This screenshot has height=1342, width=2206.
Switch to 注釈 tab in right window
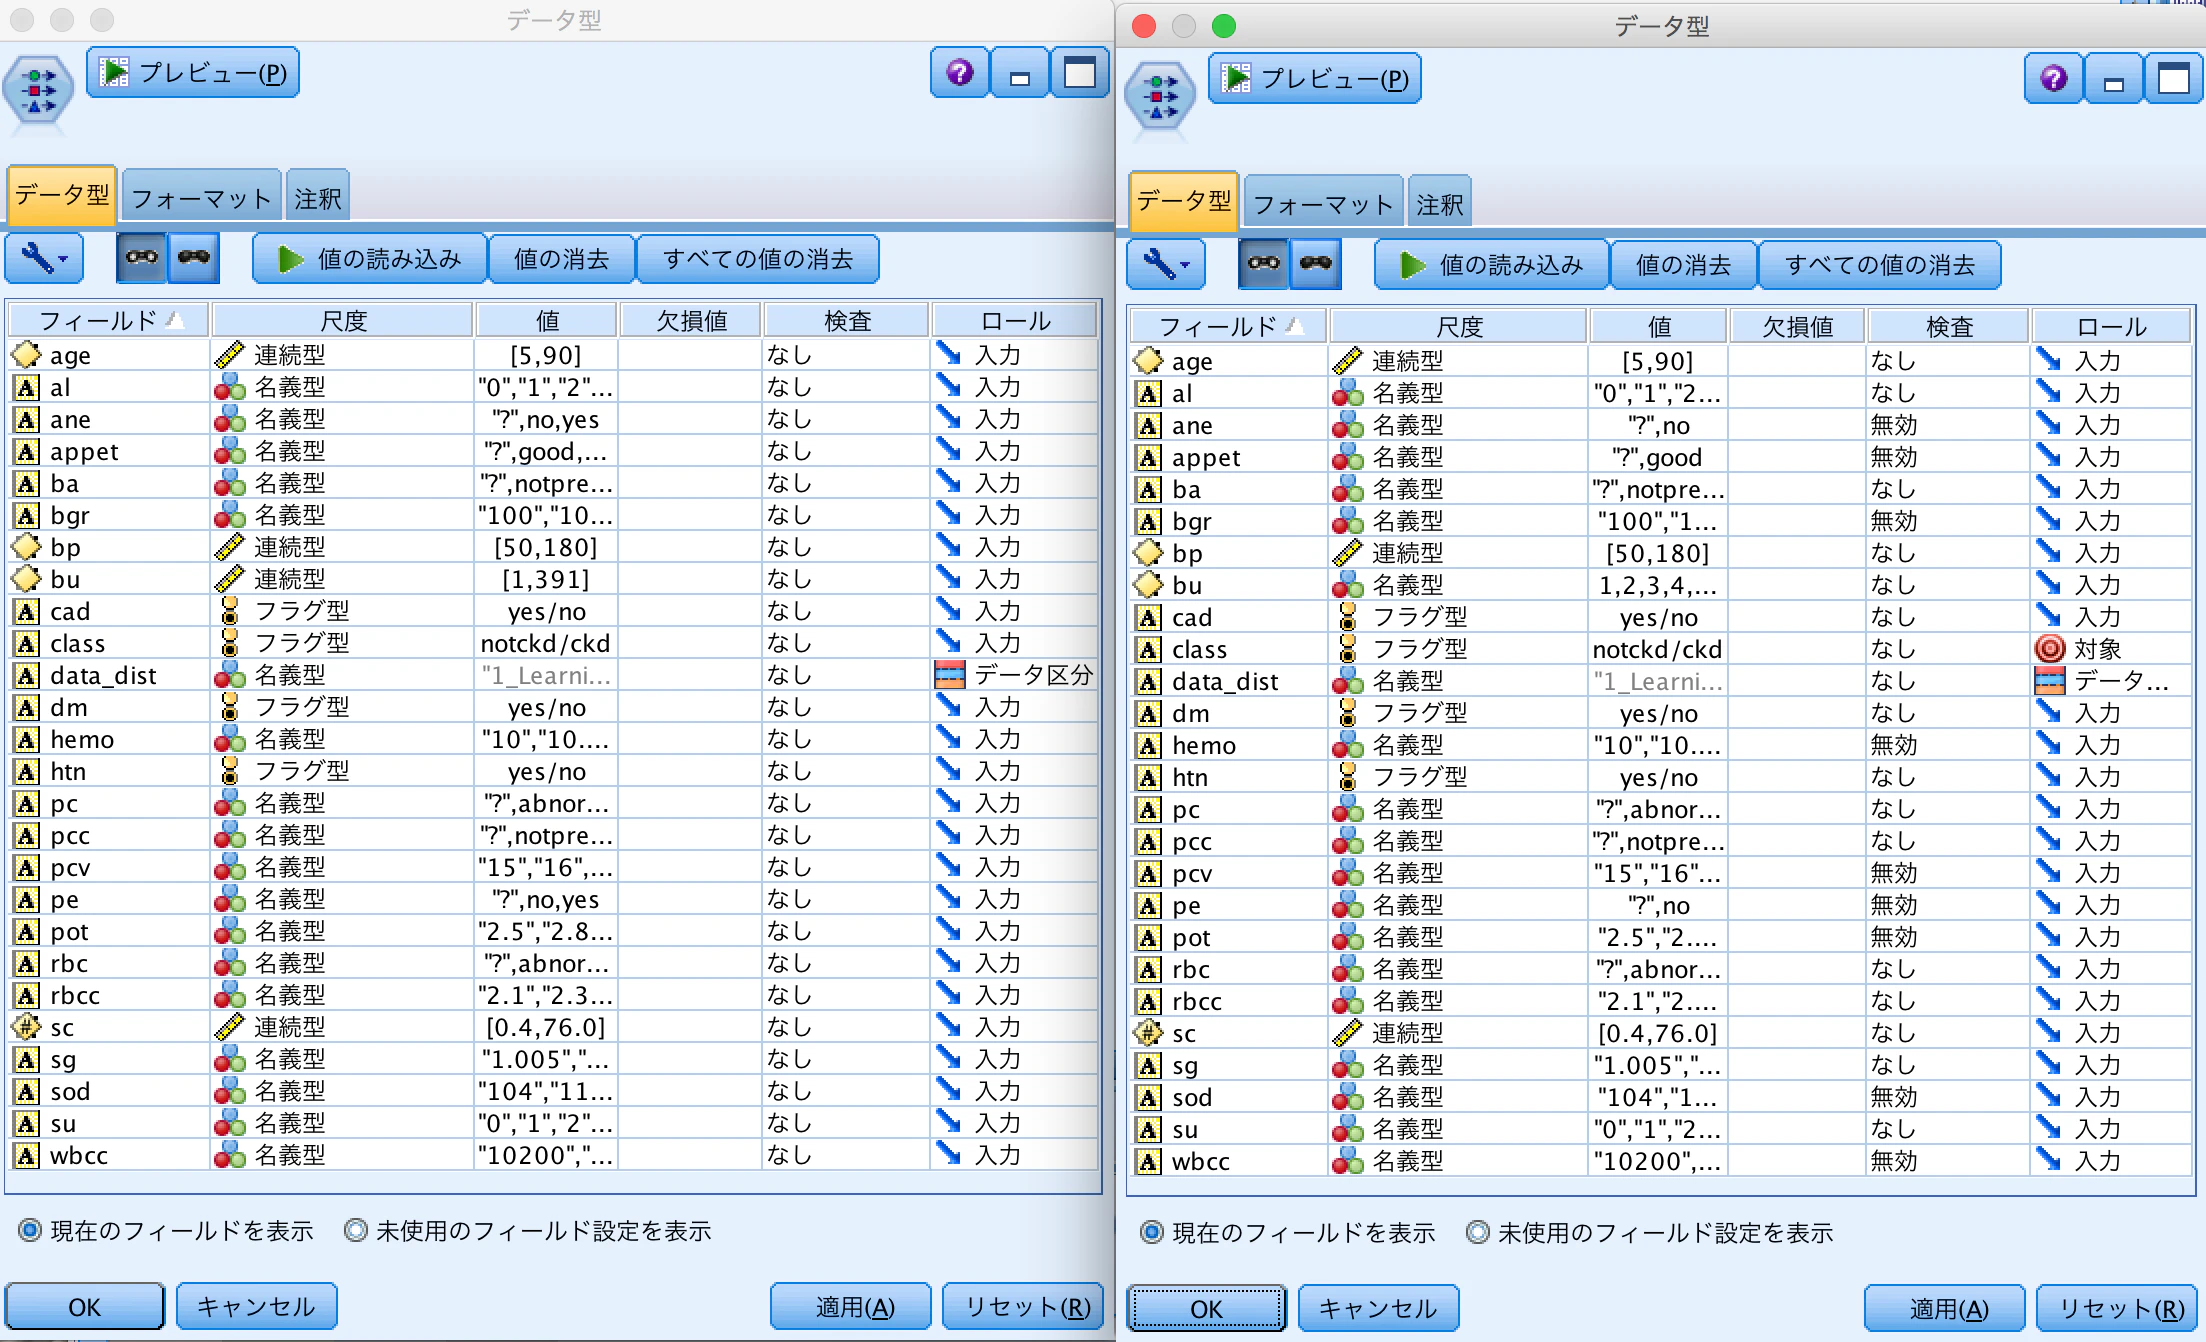1440,204
